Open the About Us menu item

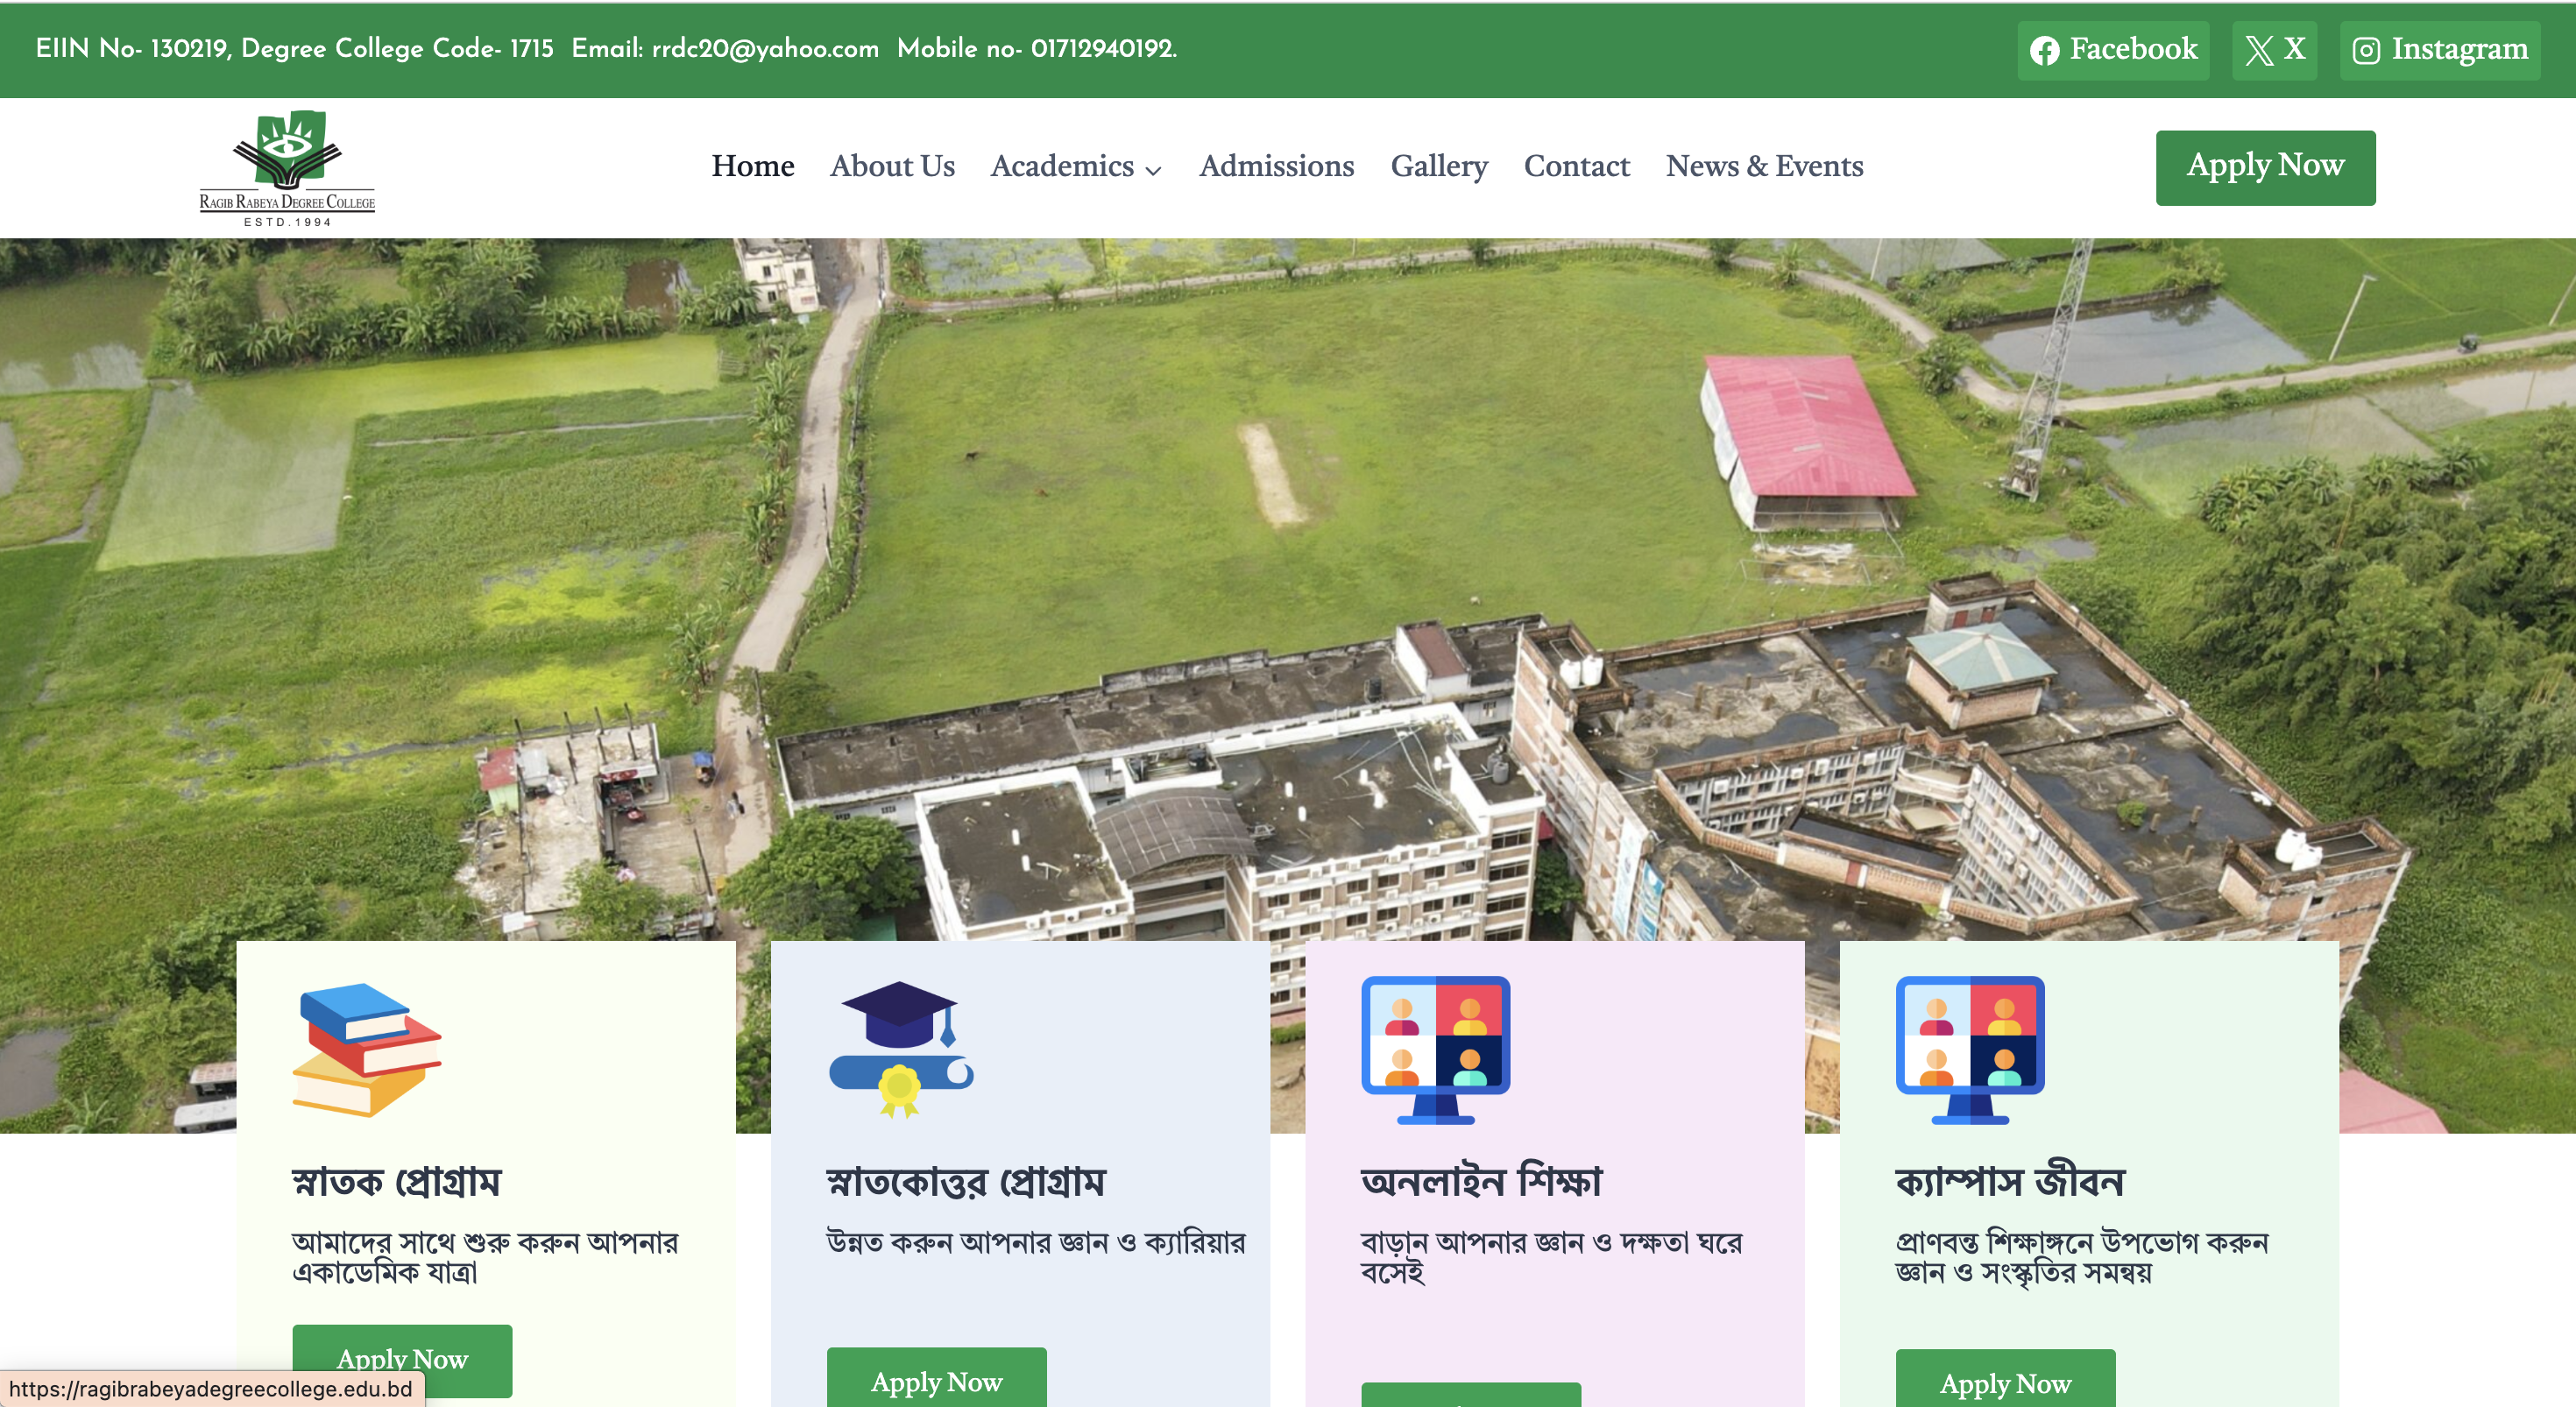pos(892,167)
